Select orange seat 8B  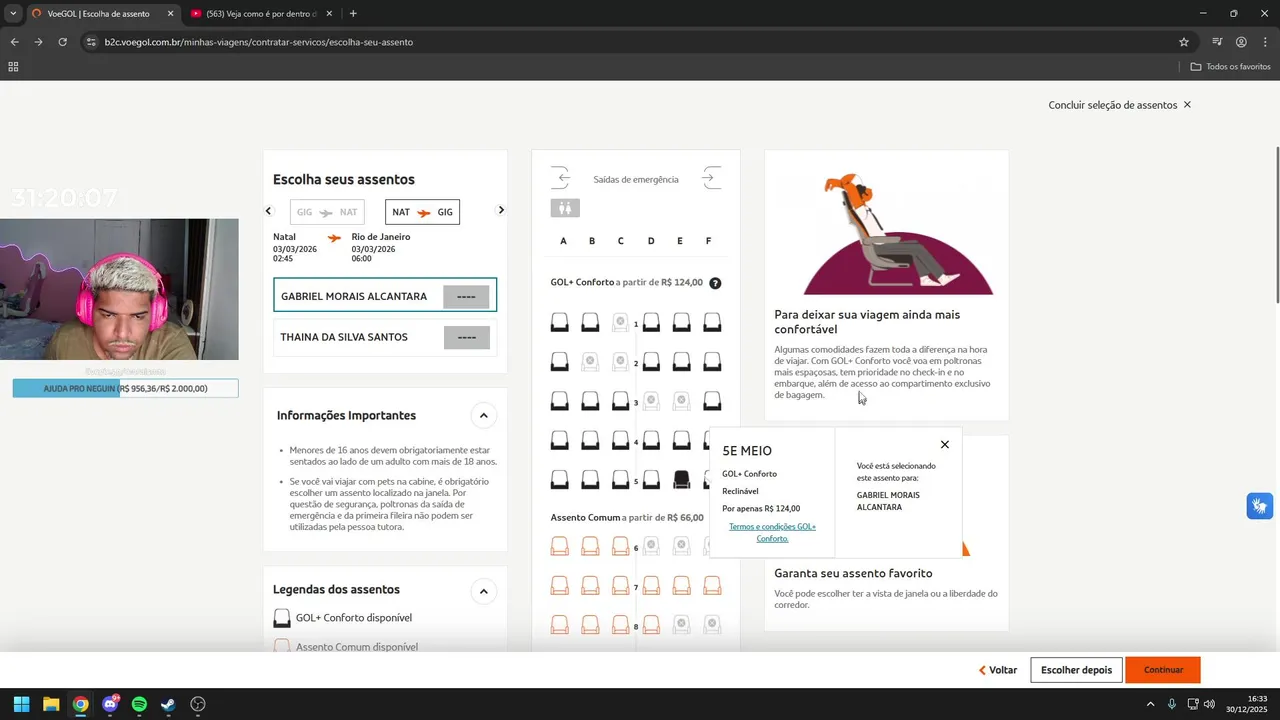(590, 625)
